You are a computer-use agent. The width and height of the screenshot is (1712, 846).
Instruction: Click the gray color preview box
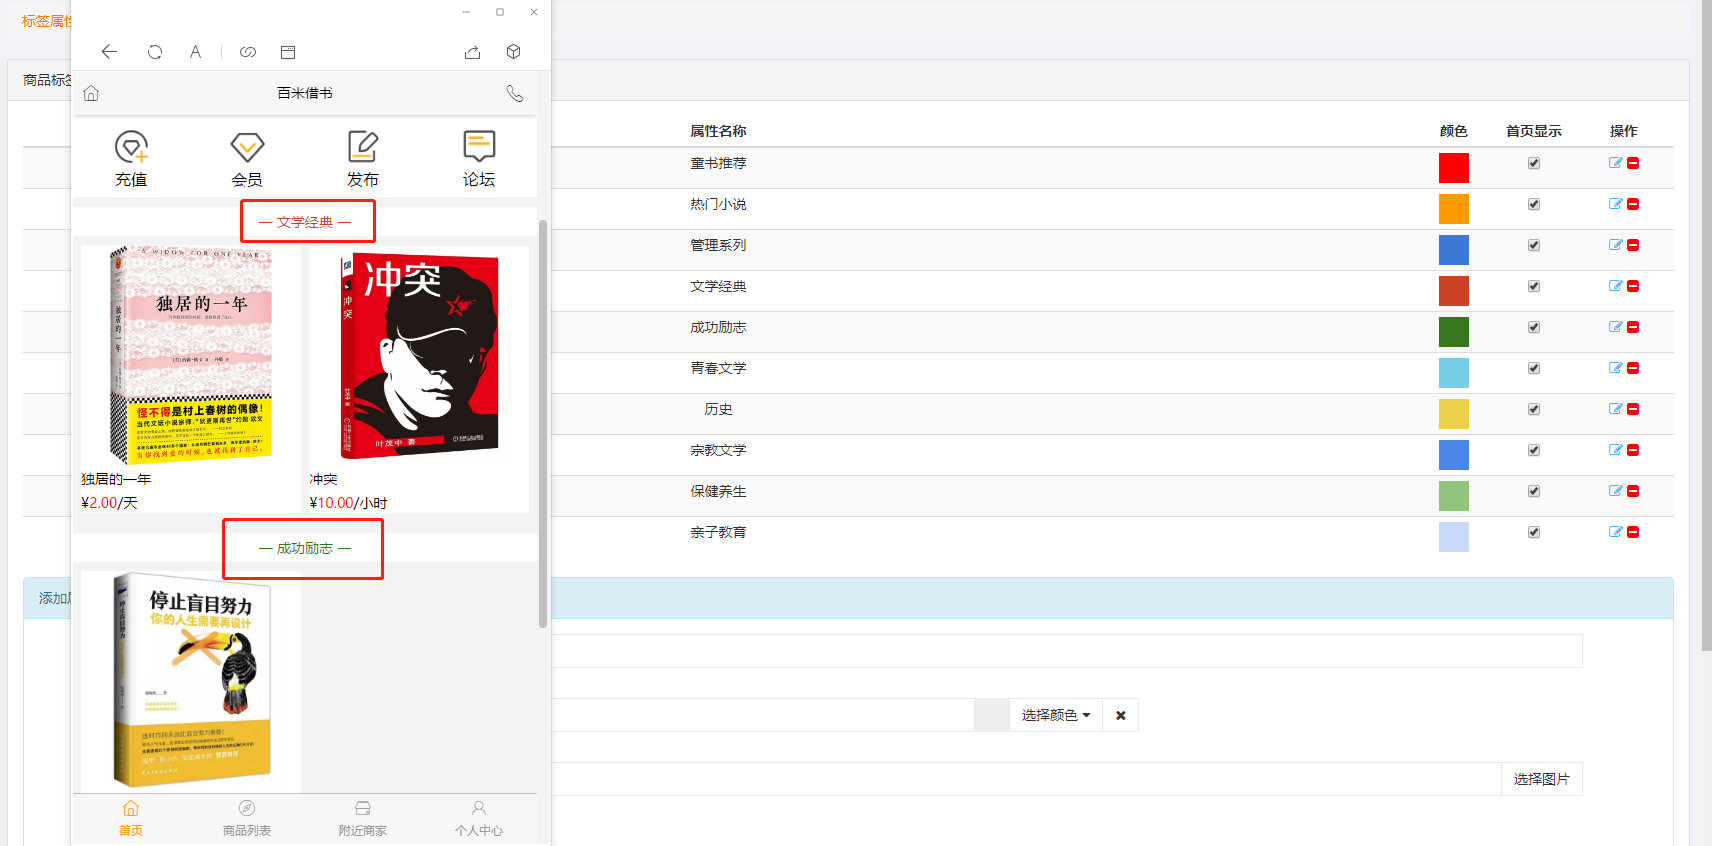pyautogui.click(x=992, y=715)
